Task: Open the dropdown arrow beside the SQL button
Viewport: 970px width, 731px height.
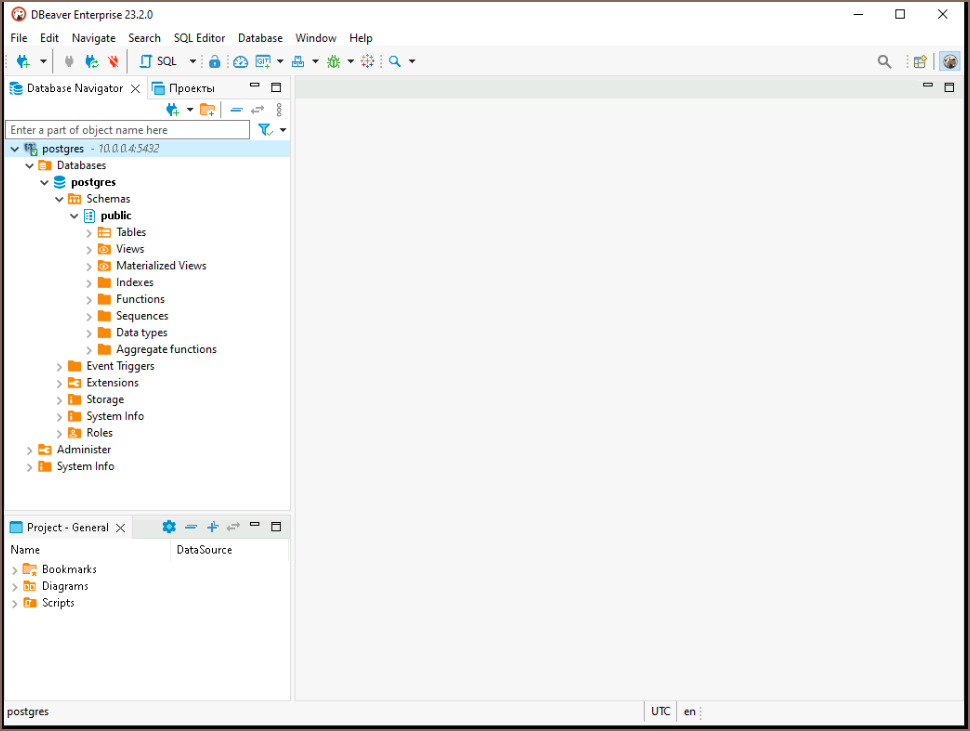Action: point(193,61)
